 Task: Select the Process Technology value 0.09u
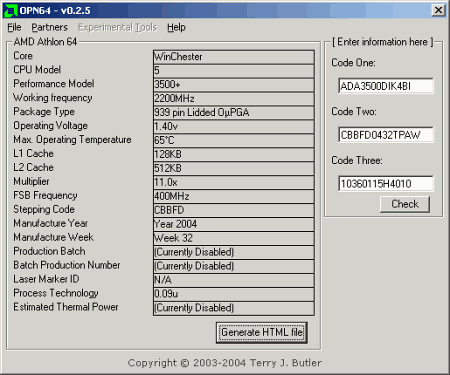[x=234, y=295]
